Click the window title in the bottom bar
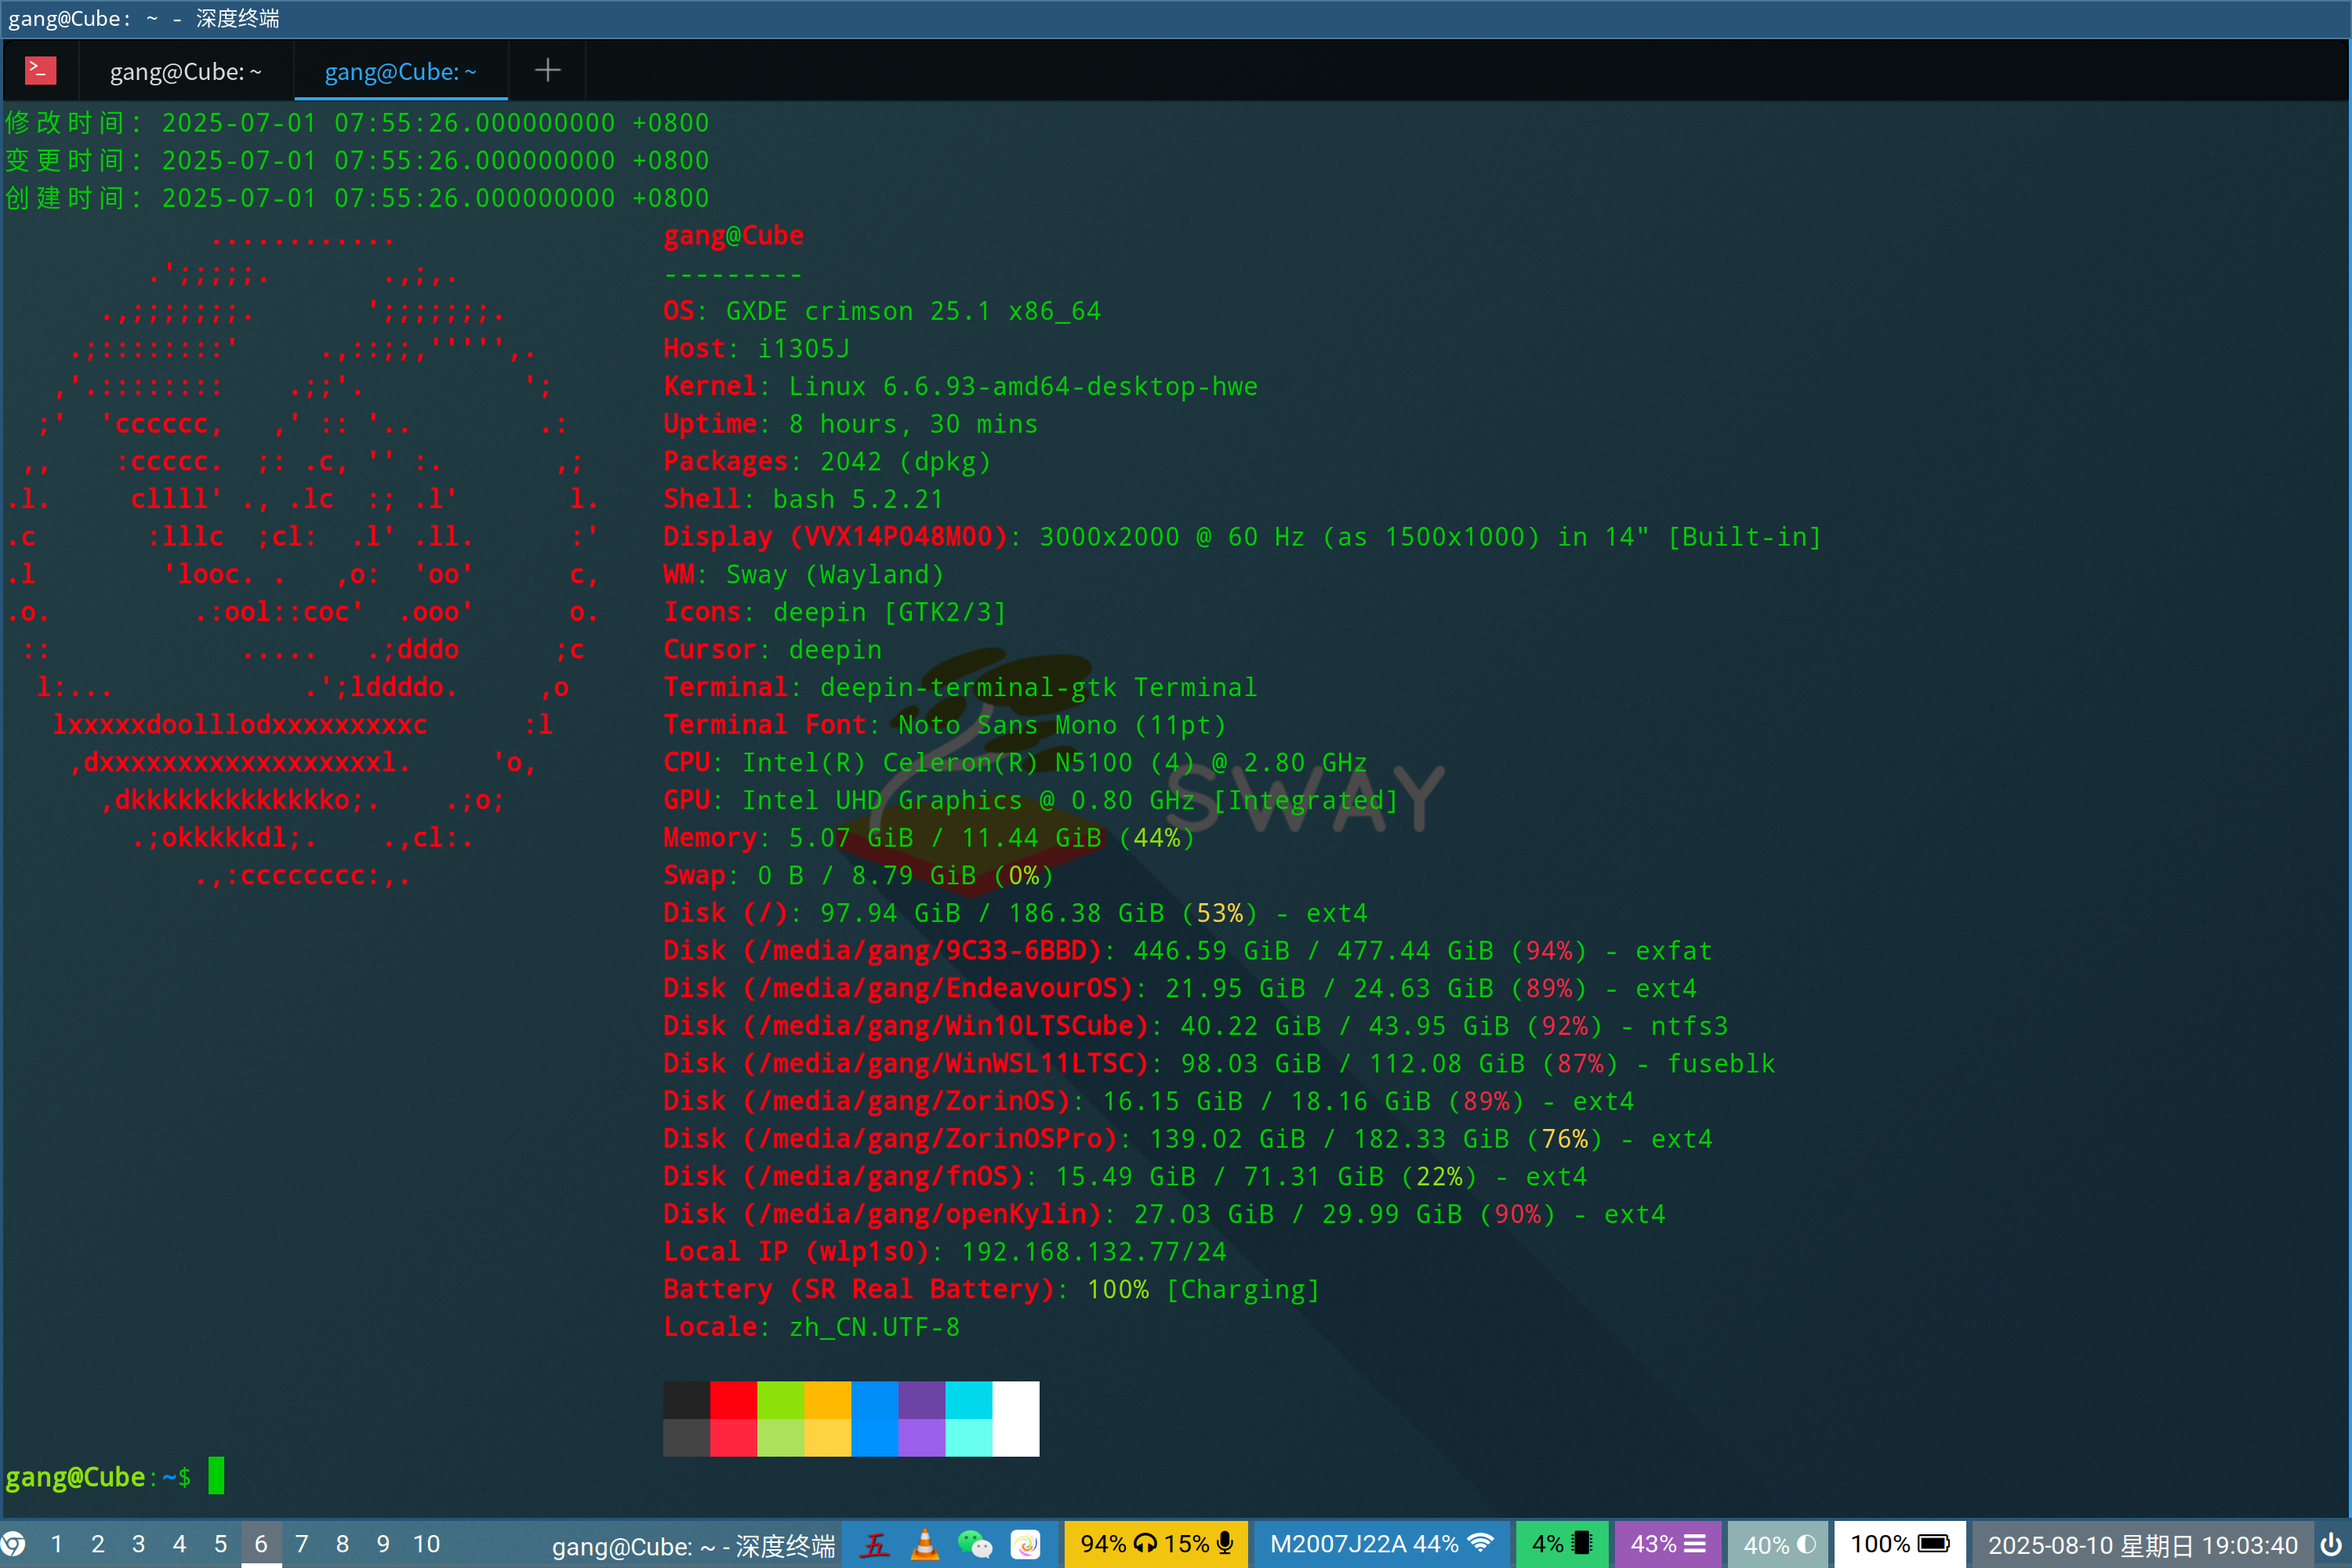2352x1568 pixels. (x=693, y=1546)
